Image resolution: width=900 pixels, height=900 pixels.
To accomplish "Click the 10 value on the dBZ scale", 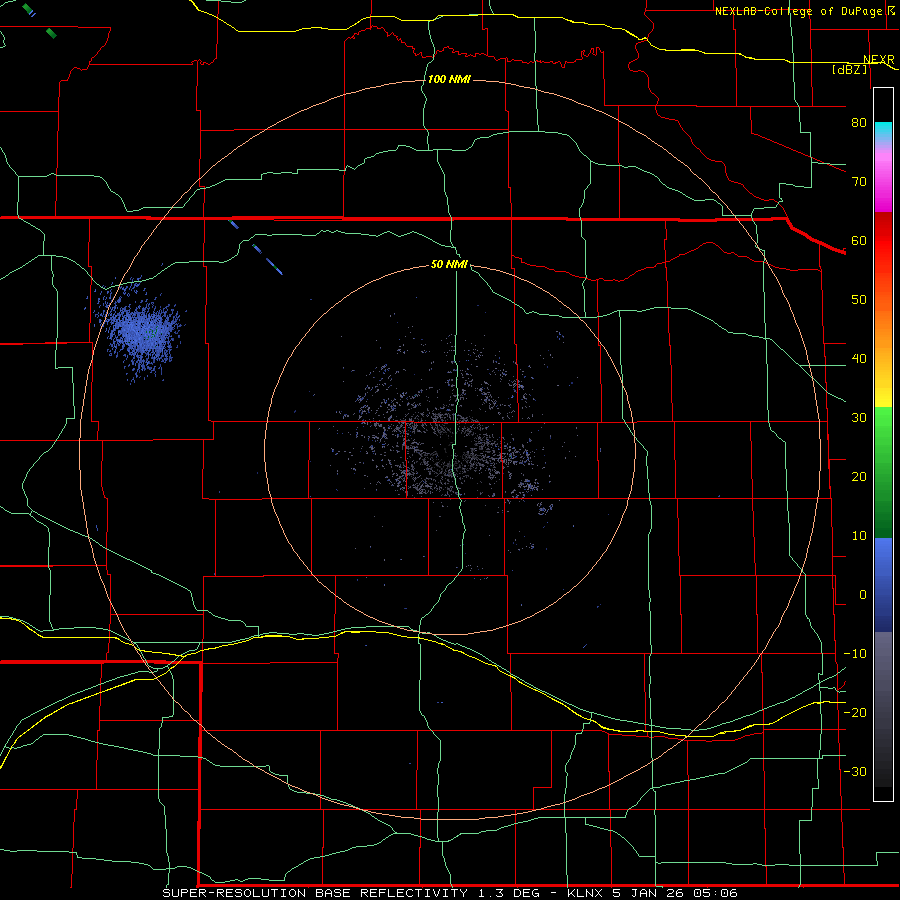I will pyautogui.click(x=859, y=536).
